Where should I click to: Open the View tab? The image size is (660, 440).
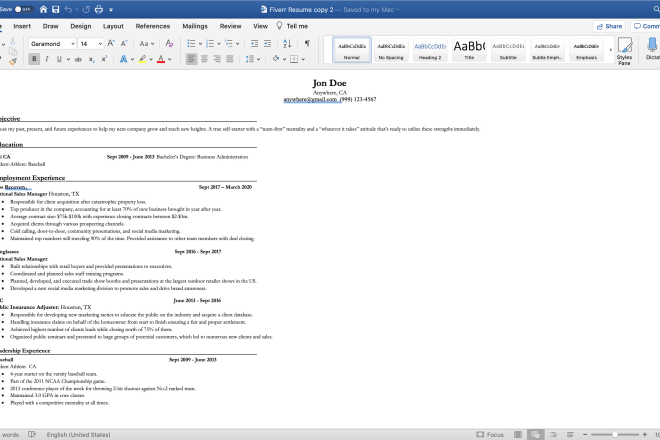261,26
